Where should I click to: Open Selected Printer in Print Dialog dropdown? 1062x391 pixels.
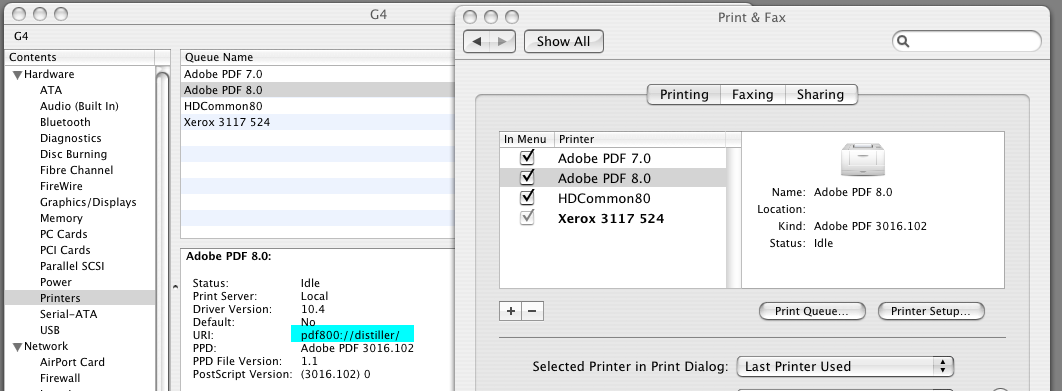(845, 367)
